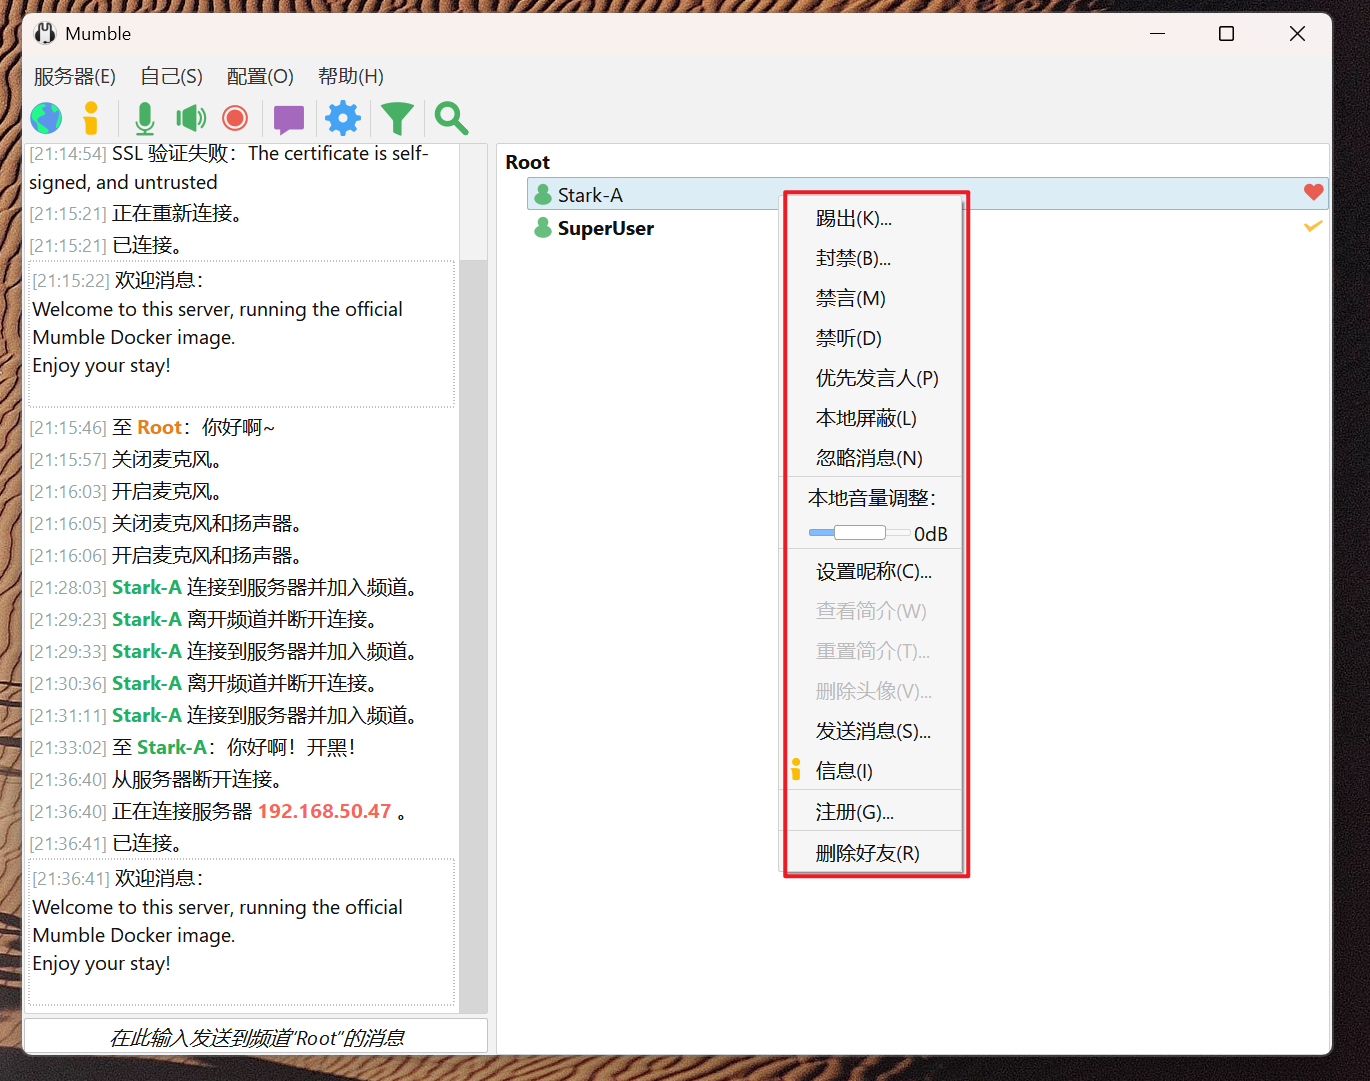This screenshot has width=1370, height=1081.
Task: Click Stark-A link at 21:30:36 entry
Action: coord(146,683)
